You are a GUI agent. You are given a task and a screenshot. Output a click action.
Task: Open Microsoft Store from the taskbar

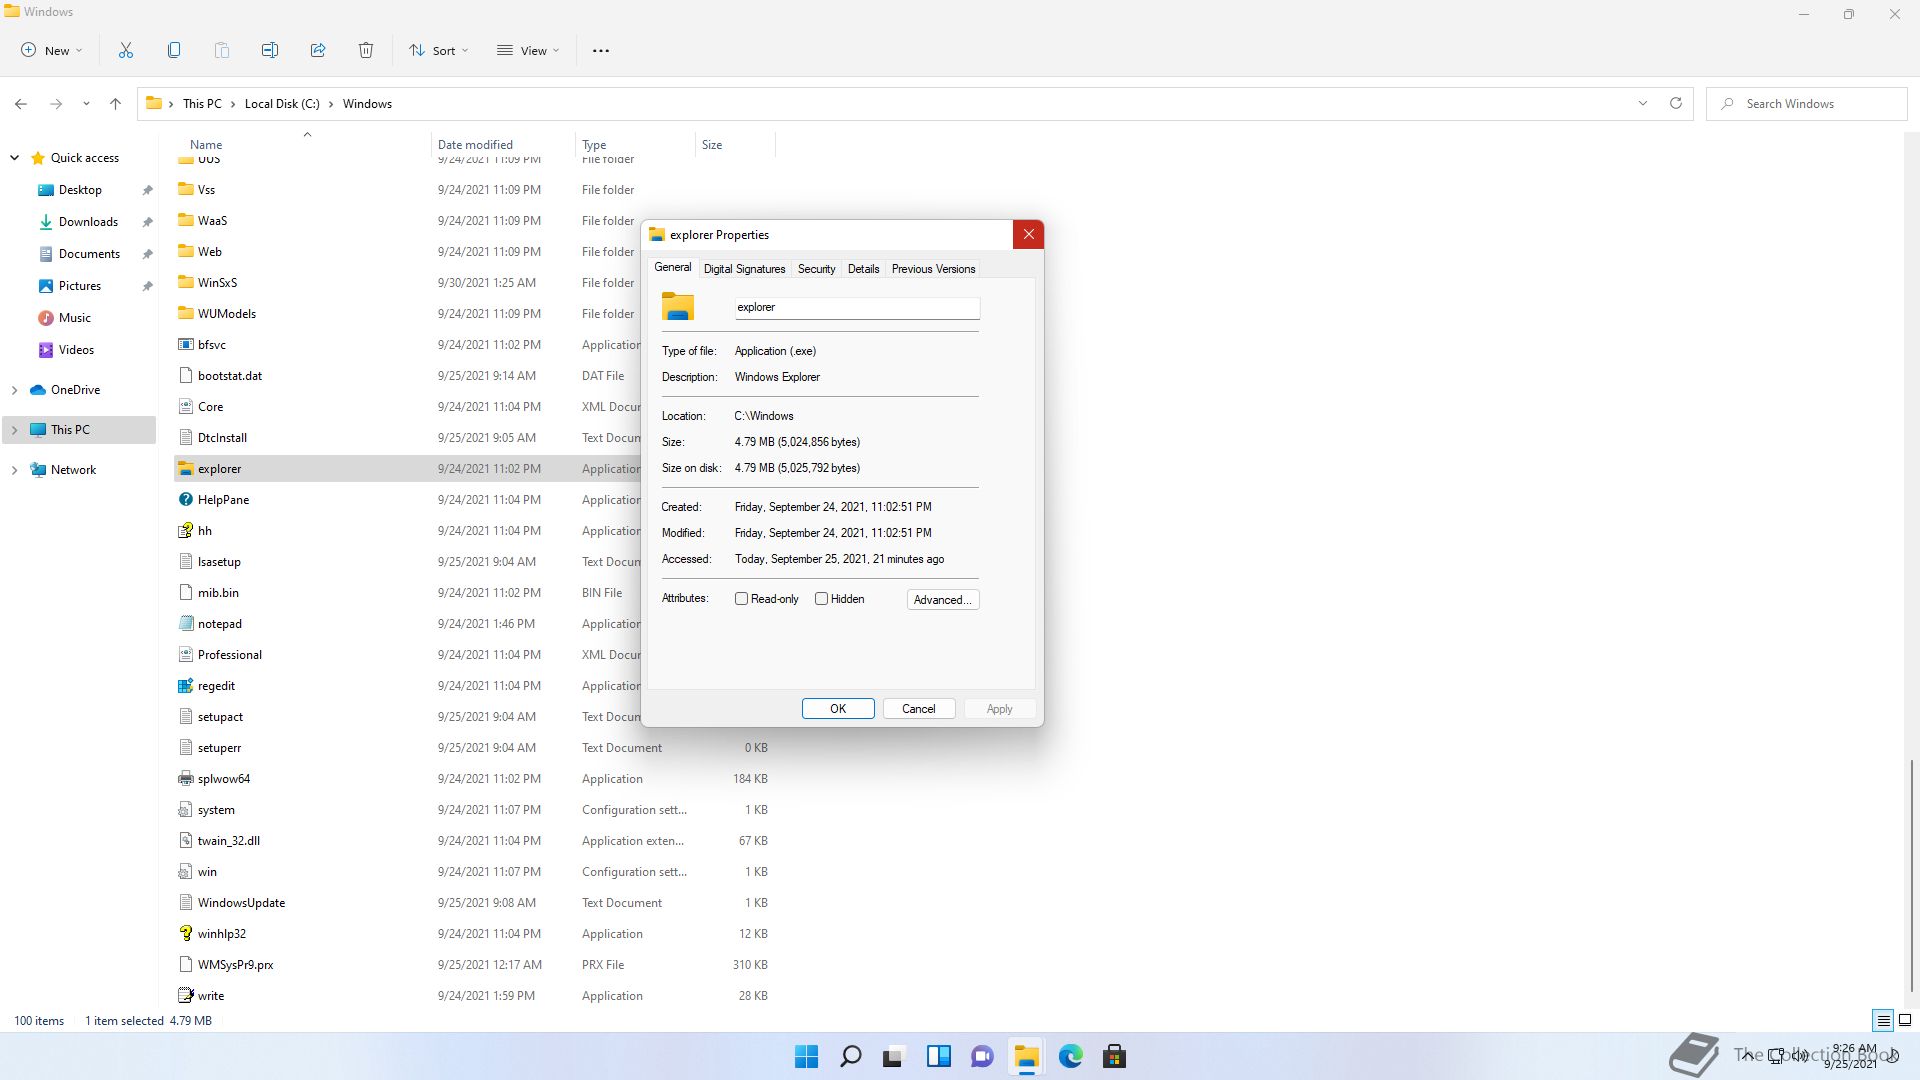coord(1114,1057)
